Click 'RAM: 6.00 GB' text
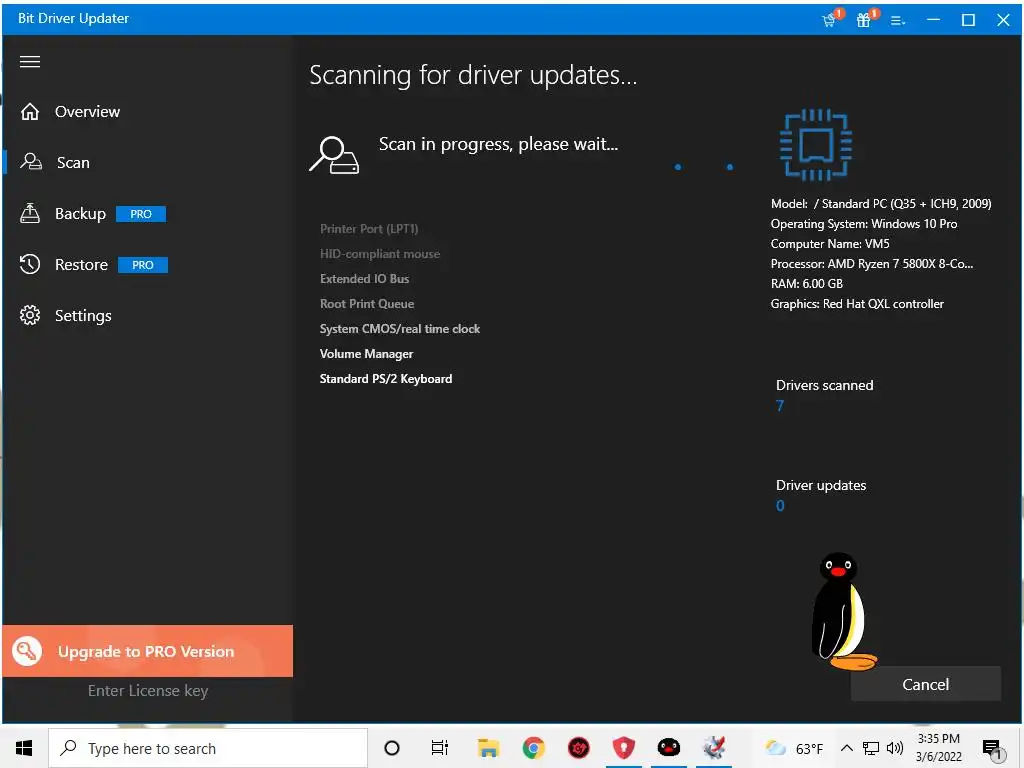The image size is (1024, 768). pos(807,283)
